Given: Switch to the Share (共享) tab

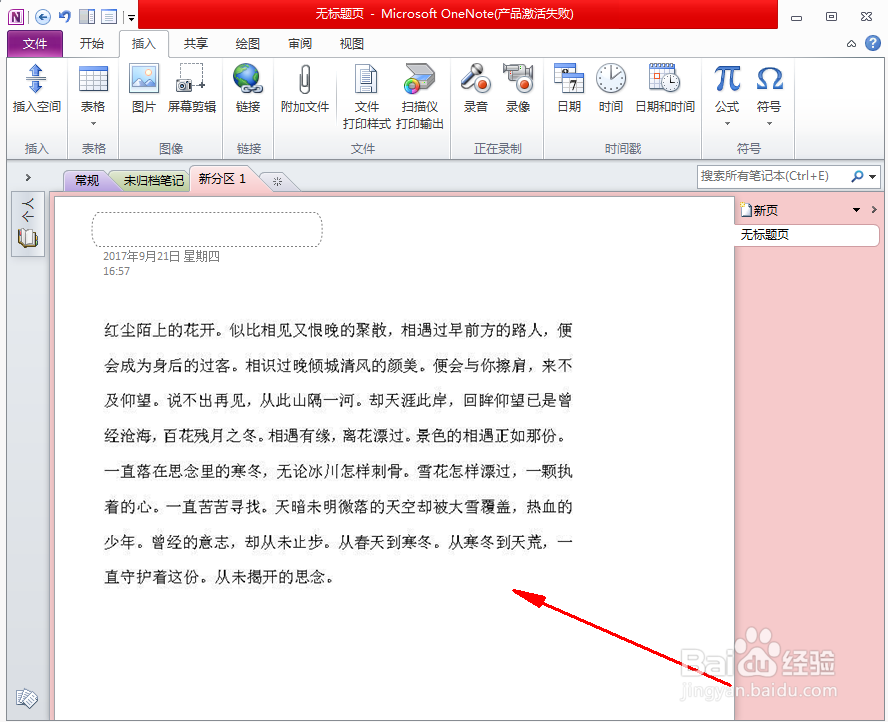Looking at the screenshot, I should 196,44.
